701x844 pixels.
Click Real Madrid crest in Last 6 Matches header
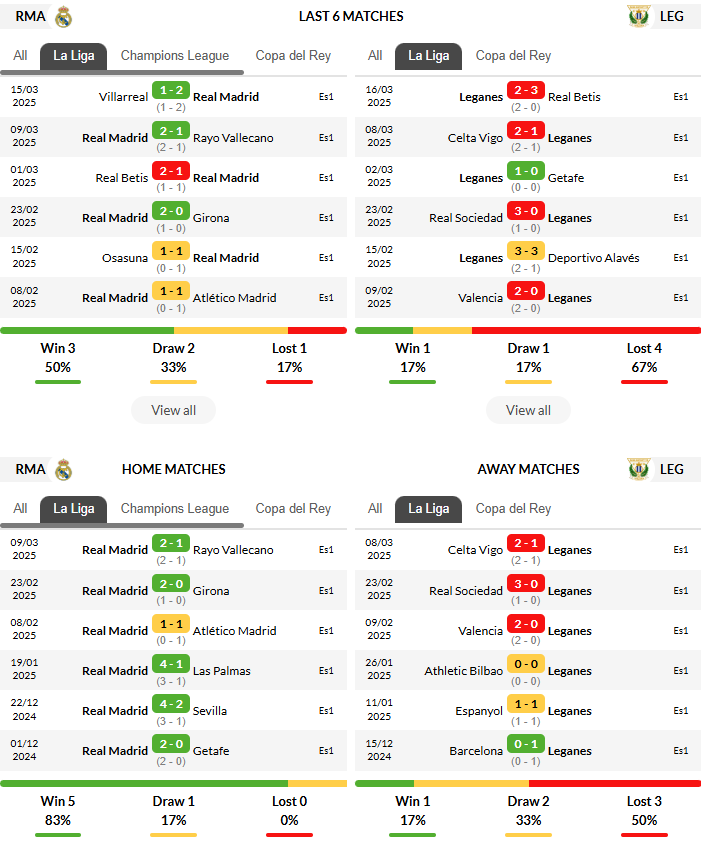pyautogui.click(x=64, y=17)
